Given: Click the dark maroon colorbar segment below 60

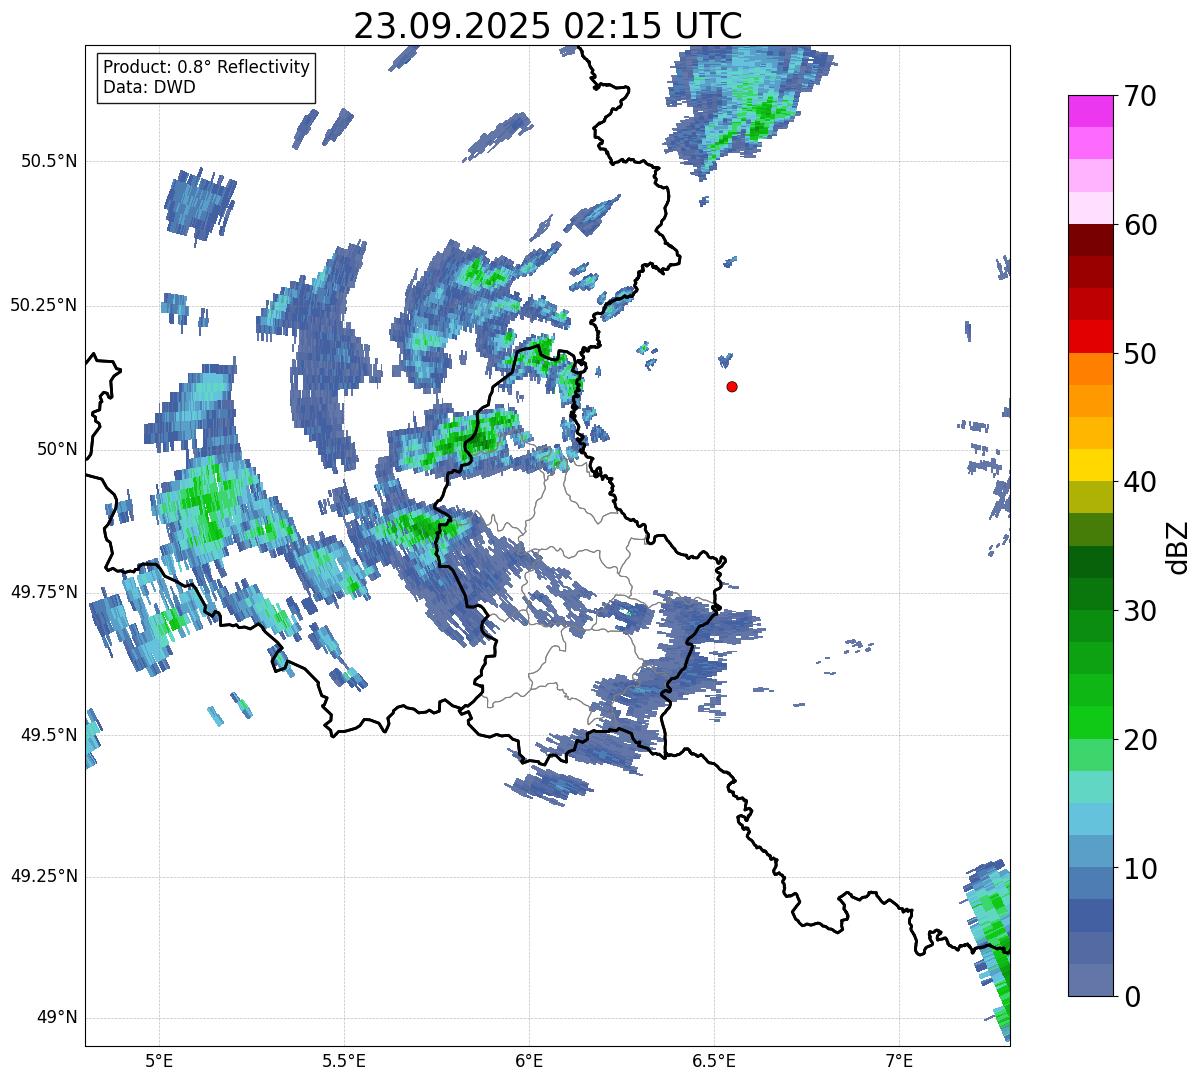Looking at the screenshot, I should (1090, 240).
